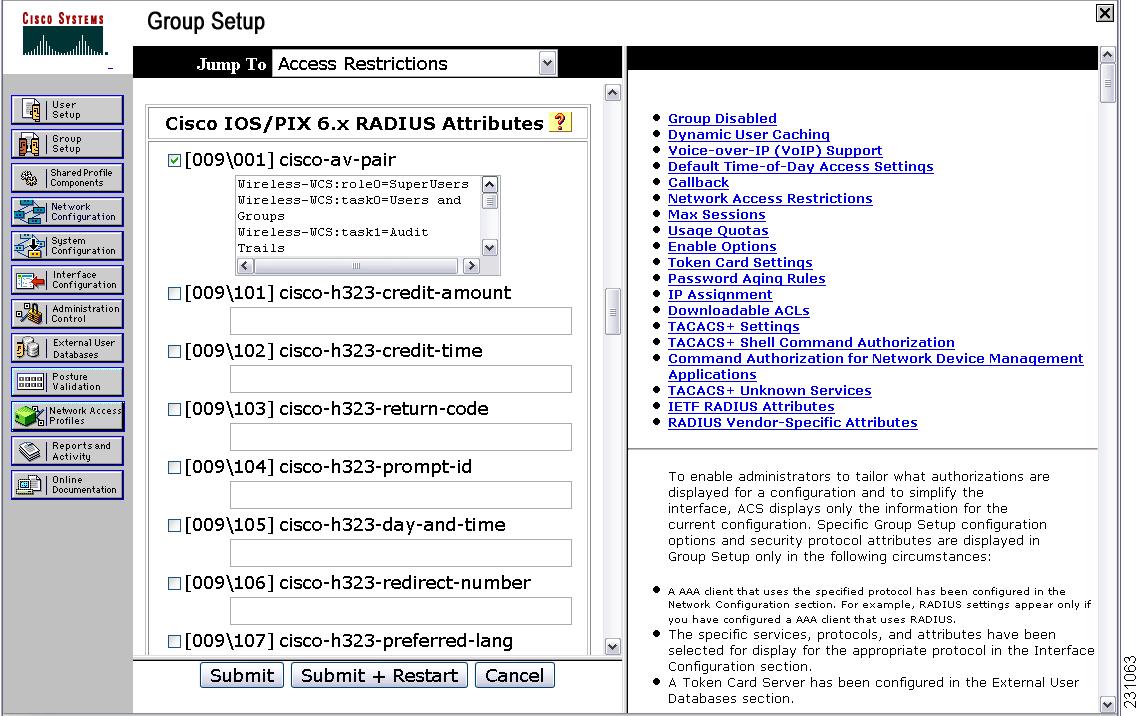Open the Jump To dropdown list
Viewport: 1140px width, 716px height.
(547, 64)
